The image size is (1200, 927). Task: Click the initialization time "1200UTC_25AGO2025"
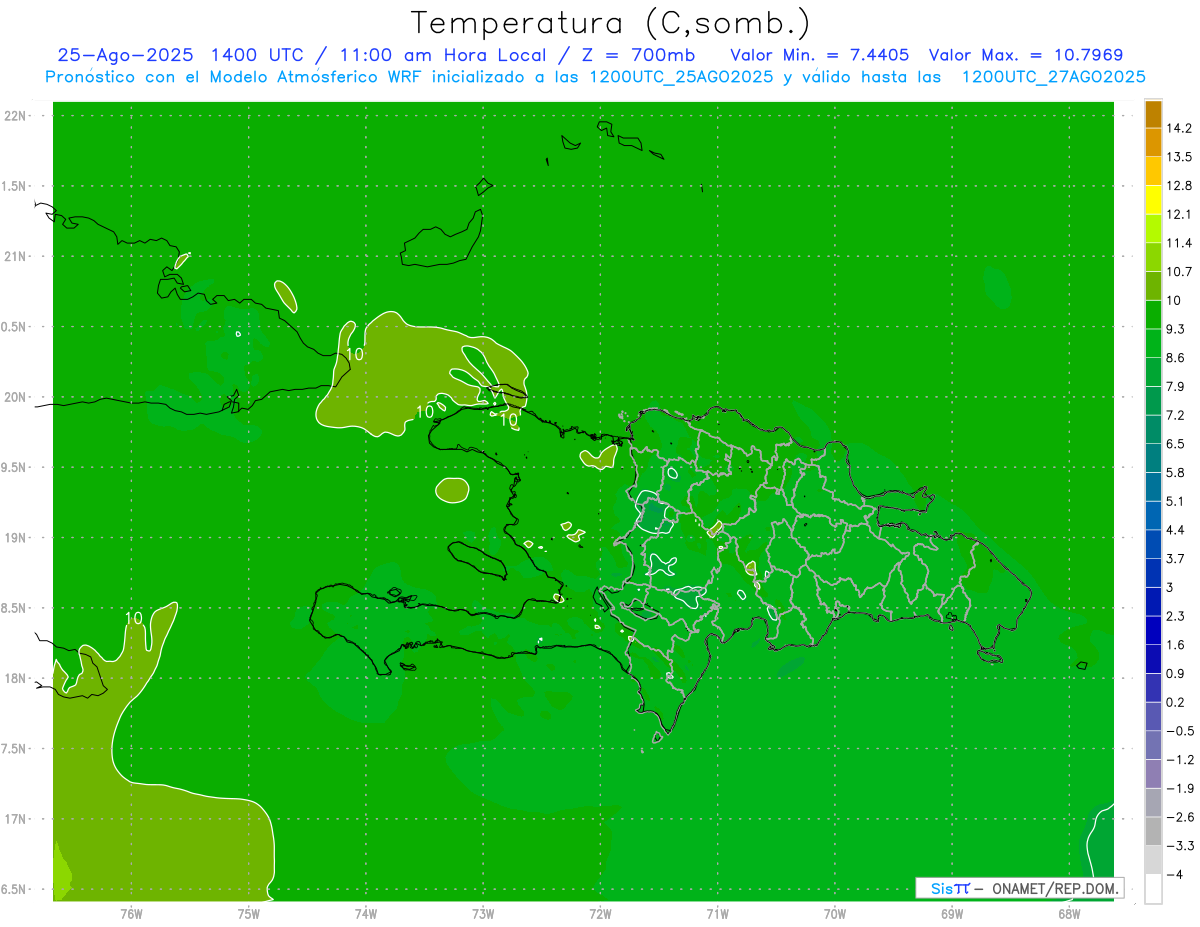click(x=681, y=77)
